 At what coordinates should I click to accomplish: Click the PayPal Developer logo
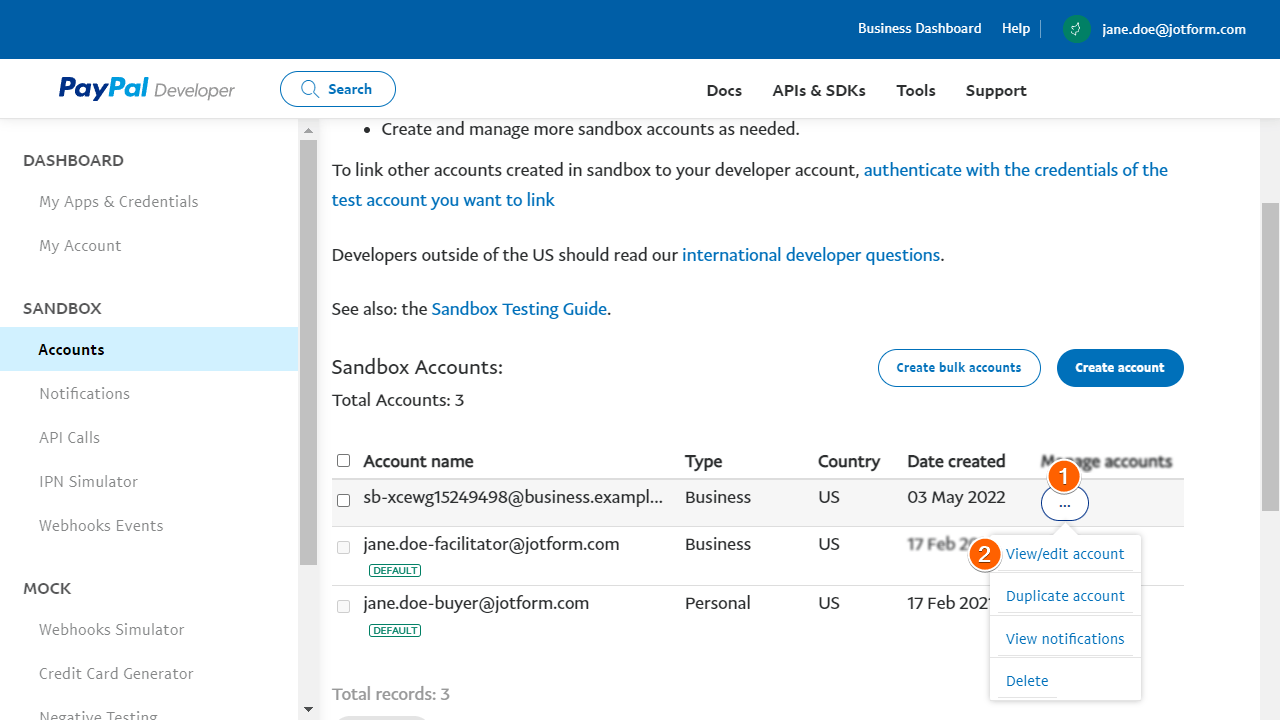tap(146, 90)
